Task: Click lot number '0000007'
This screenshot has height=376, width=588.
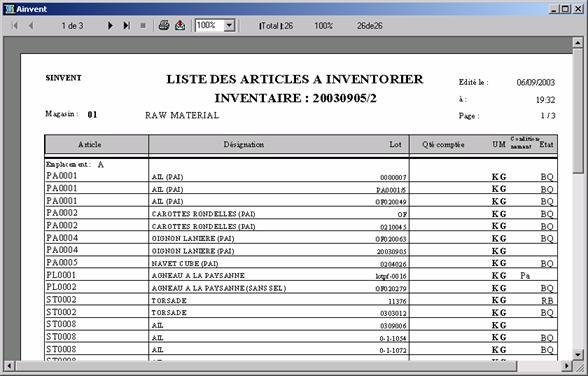Action: pos(393,177)
